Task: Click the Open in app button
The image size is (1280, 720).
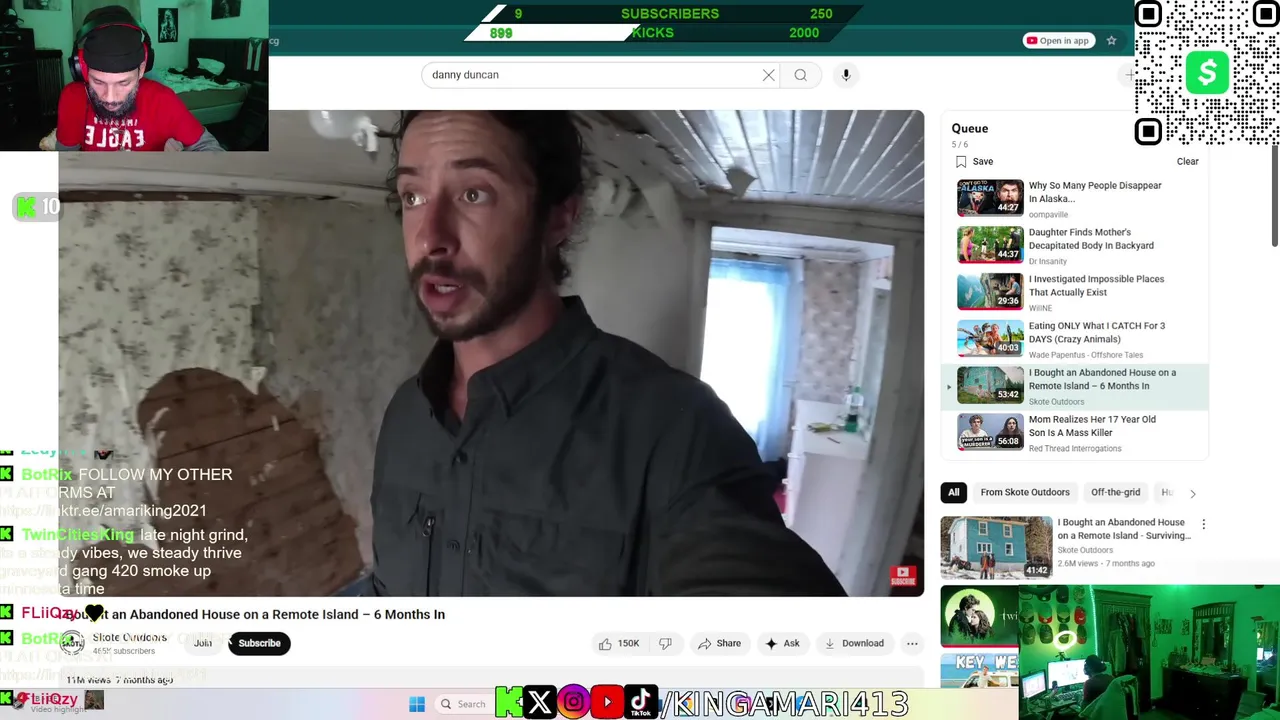Action: click(x=1058, y=41)
